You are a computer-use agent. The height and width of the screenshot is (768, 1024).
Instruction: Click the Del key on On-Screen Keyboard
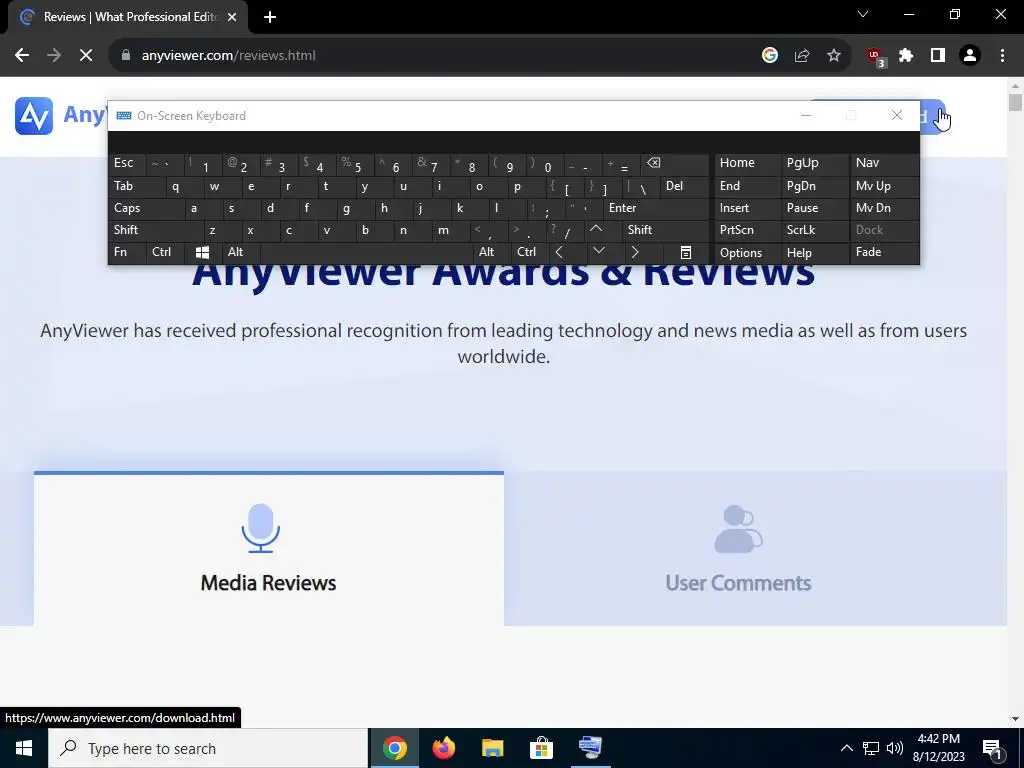684,186
